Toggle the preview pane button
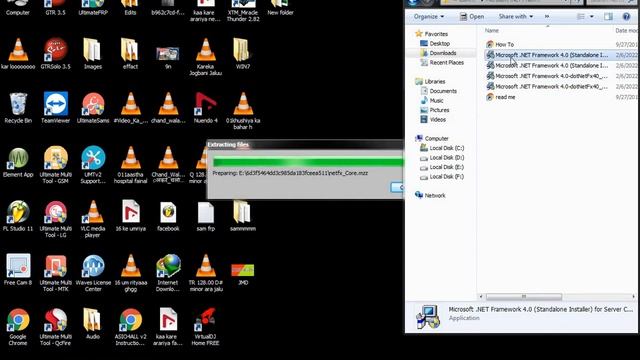 (x=608, y=17)
